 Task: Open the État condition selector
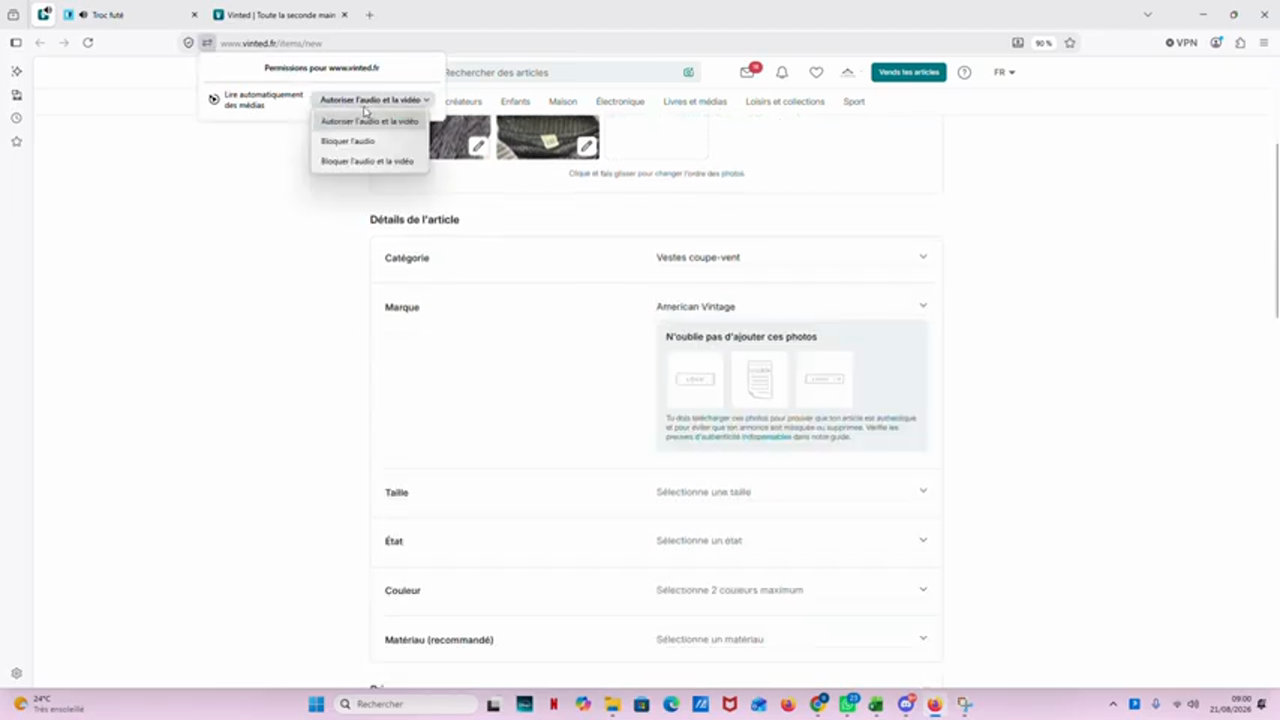[656, 541]
